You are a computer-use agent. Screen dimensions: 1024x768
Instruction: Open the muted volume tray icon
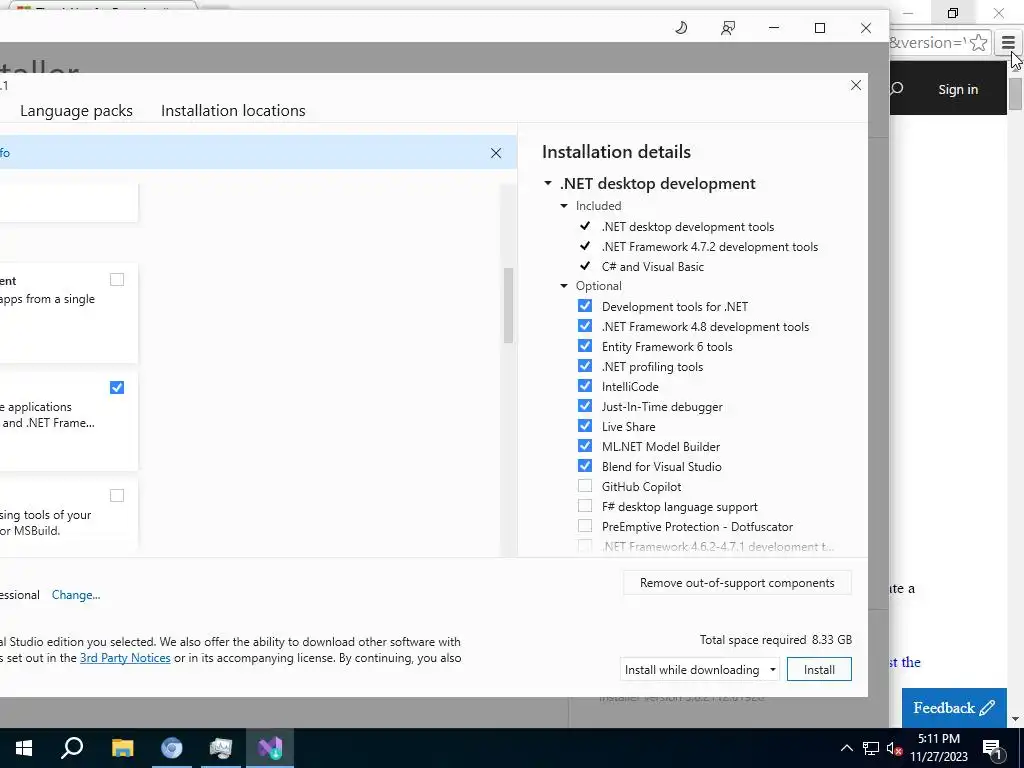(895, 748)
